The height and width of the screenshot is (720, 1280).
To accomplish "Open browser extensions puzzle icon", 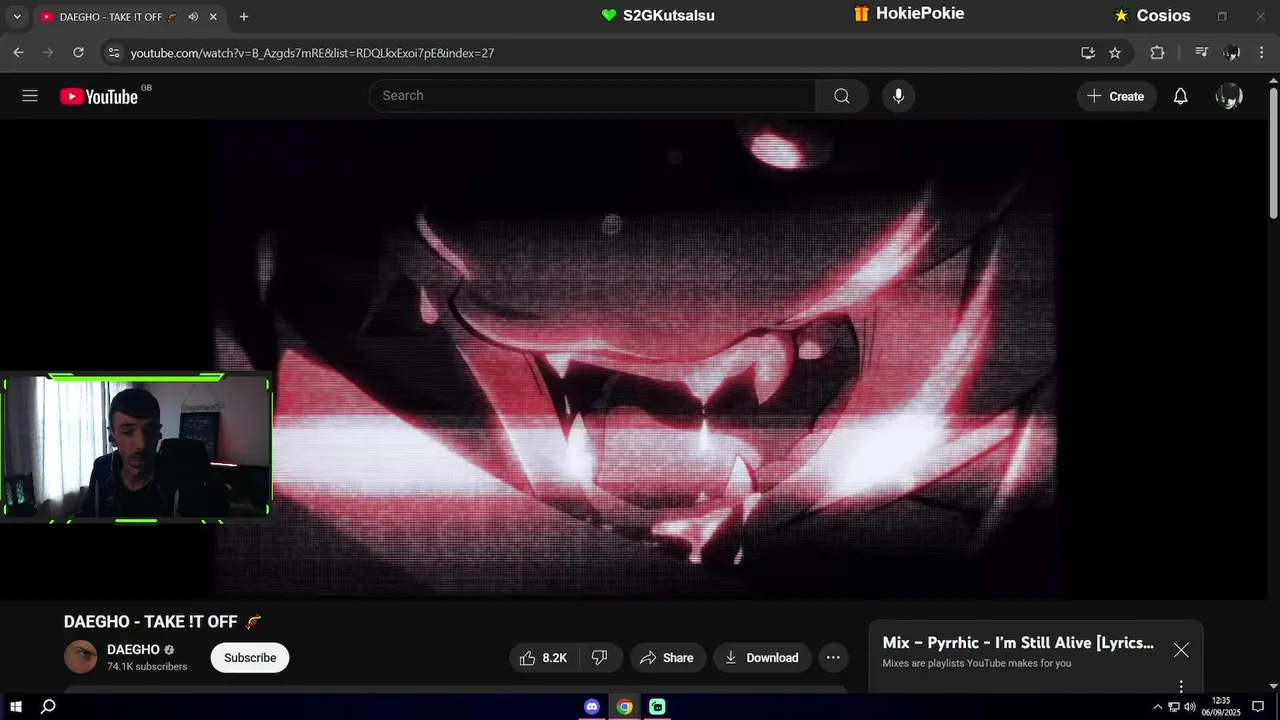I will pos(1157,53).
